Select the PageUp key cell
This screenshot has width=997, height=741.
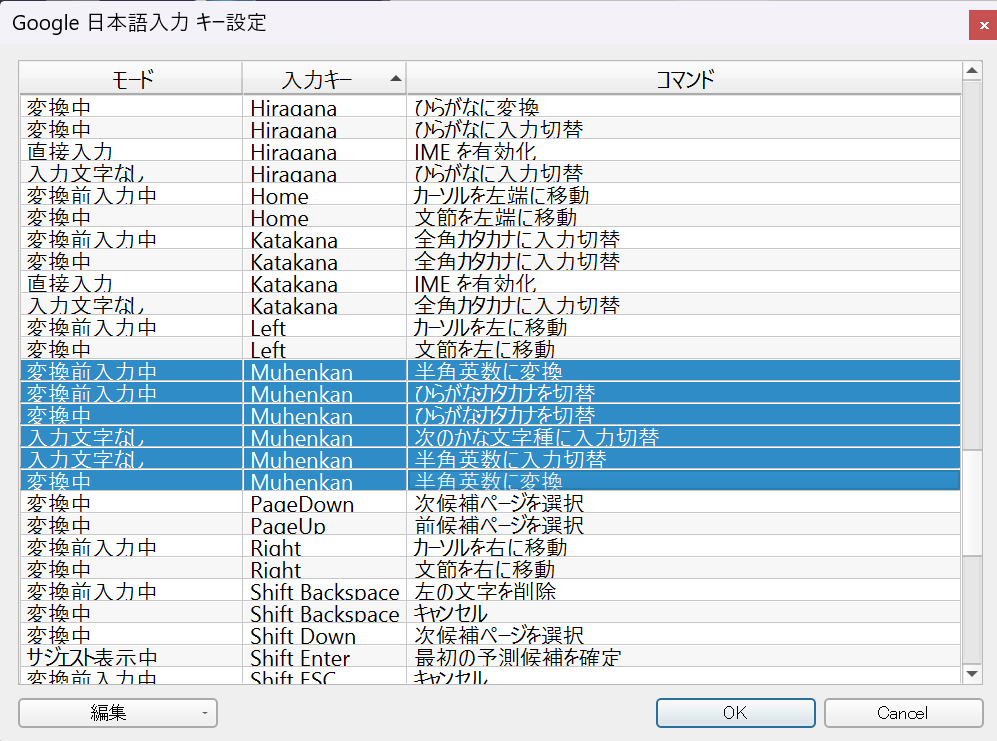click(x=324, y=525)
